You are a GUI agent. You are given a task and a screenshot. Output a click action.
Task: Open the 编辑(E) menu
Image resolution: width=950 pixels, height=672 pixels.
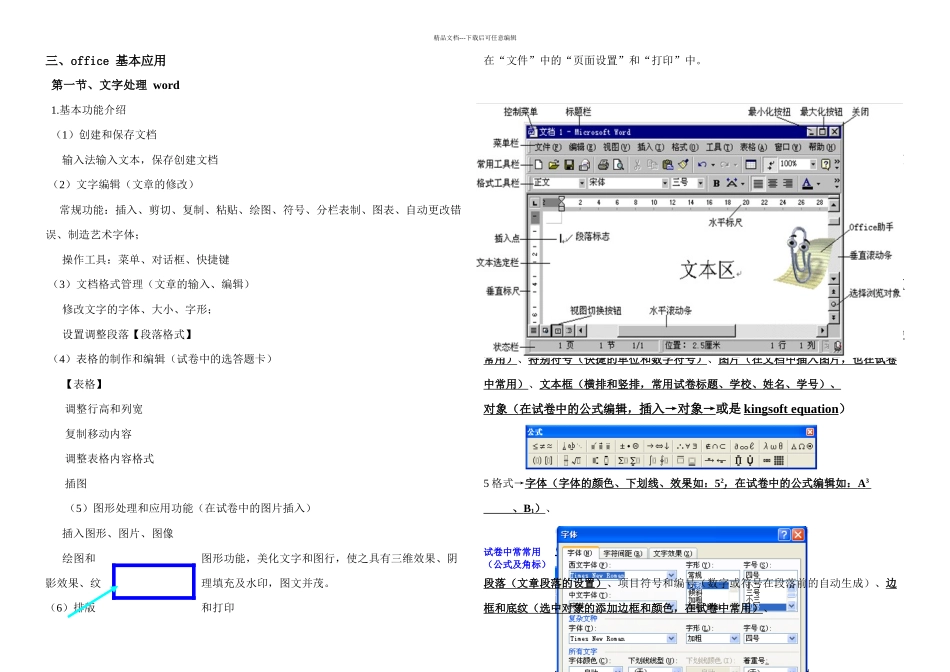tap(582, 147)
